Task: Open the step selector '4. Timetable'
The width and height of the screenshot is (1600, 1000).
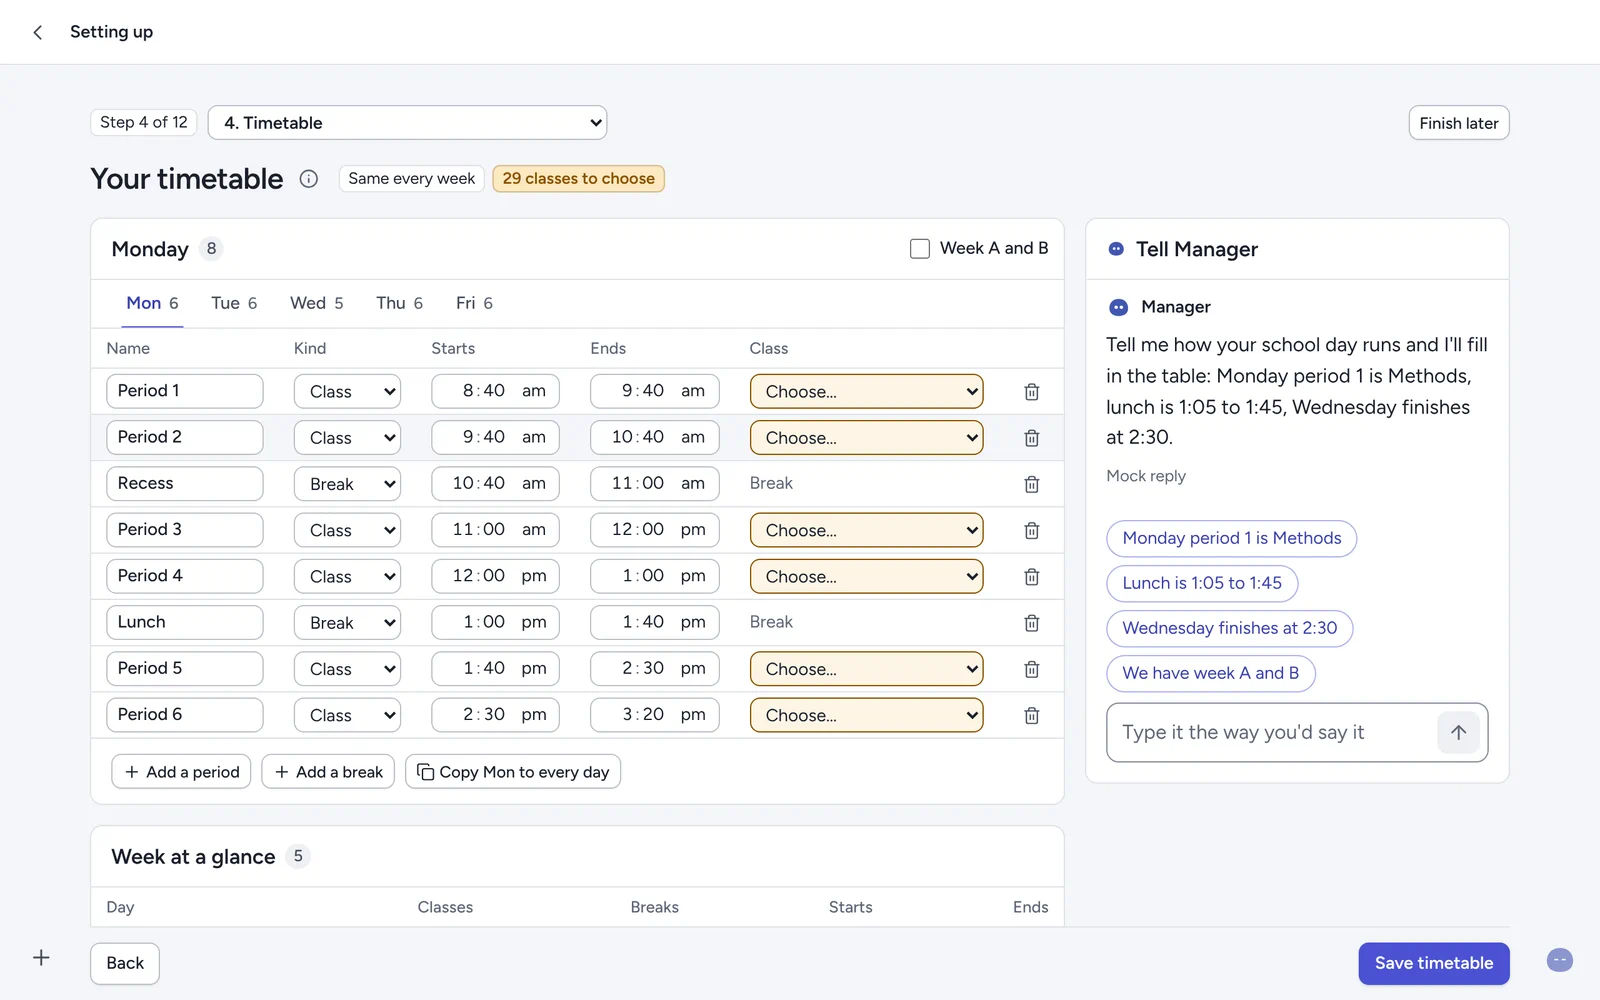Action: 407,123
